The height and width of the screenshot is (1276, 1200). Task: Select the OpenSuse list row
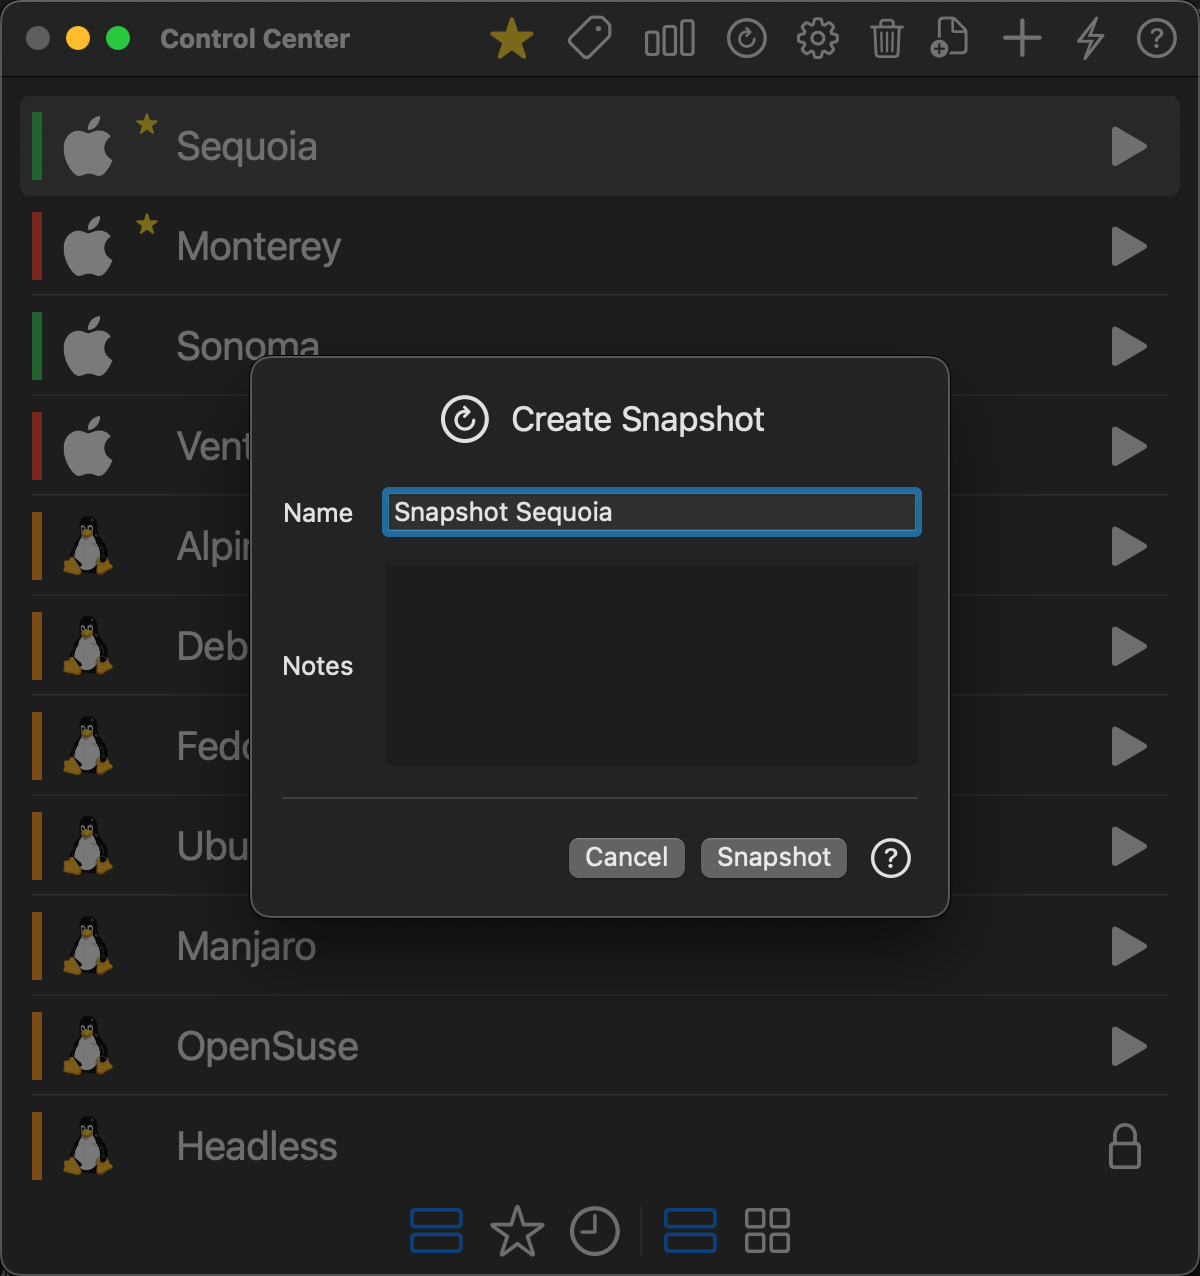600,1046
